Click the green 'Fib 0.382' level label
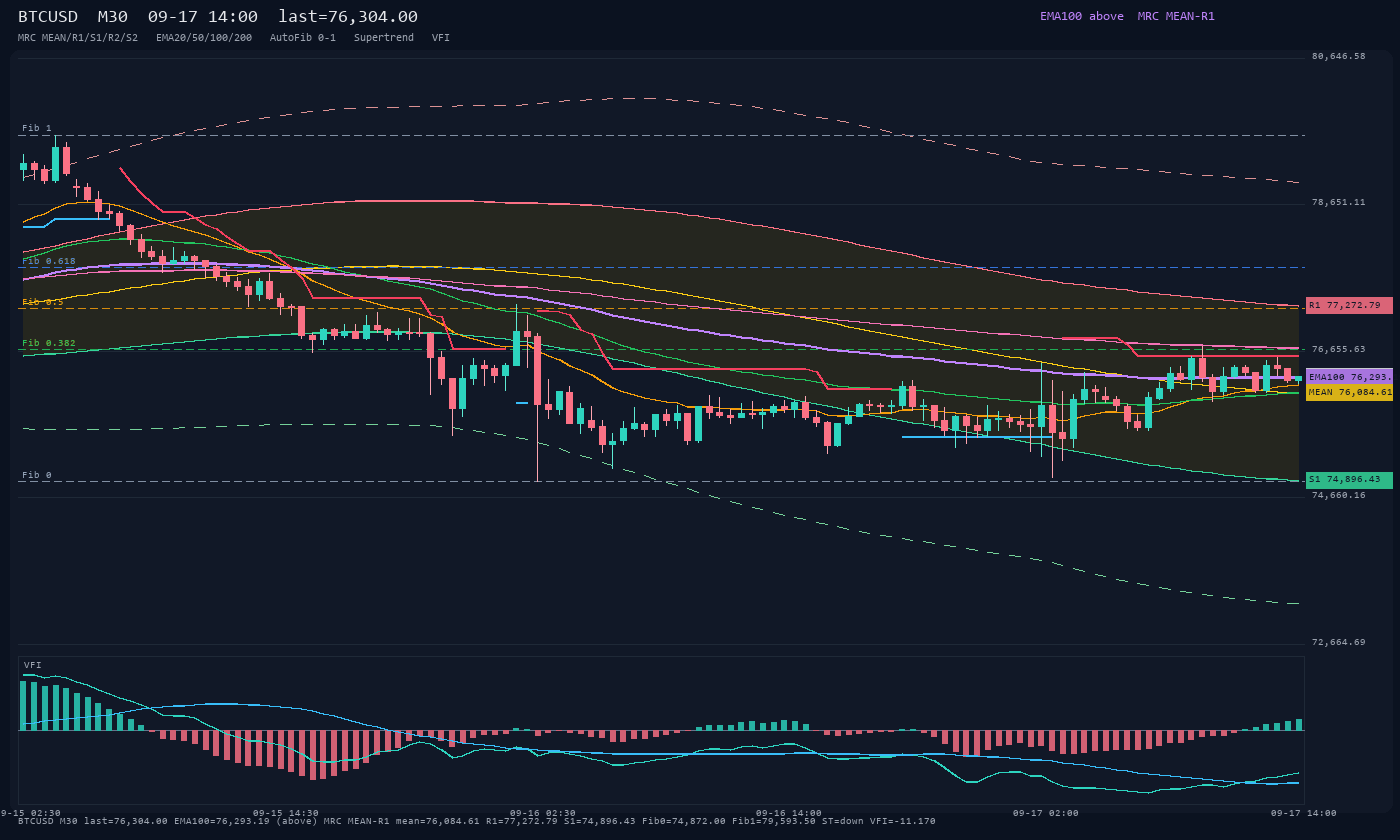This screenshot has height=840, width=1400. pos(49,343)
